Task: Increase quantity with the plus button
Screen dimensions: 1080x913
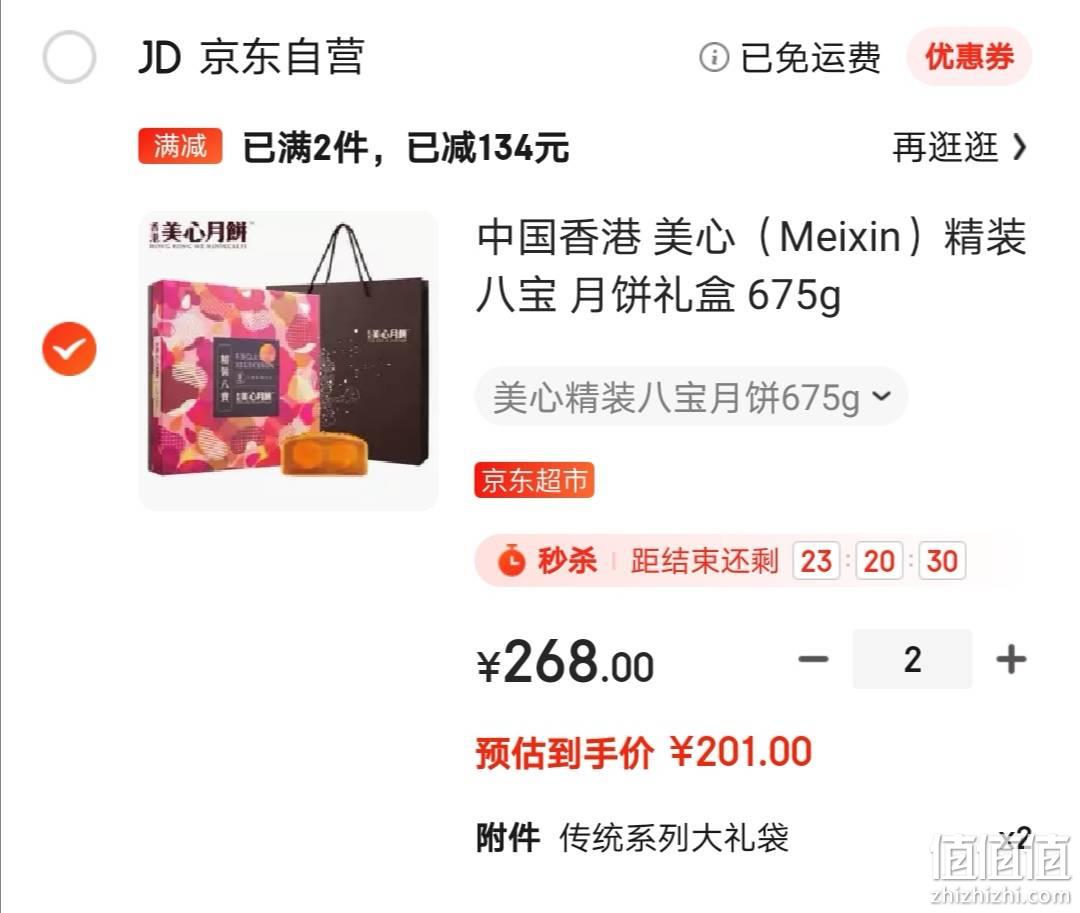Action: (1011, 659)
